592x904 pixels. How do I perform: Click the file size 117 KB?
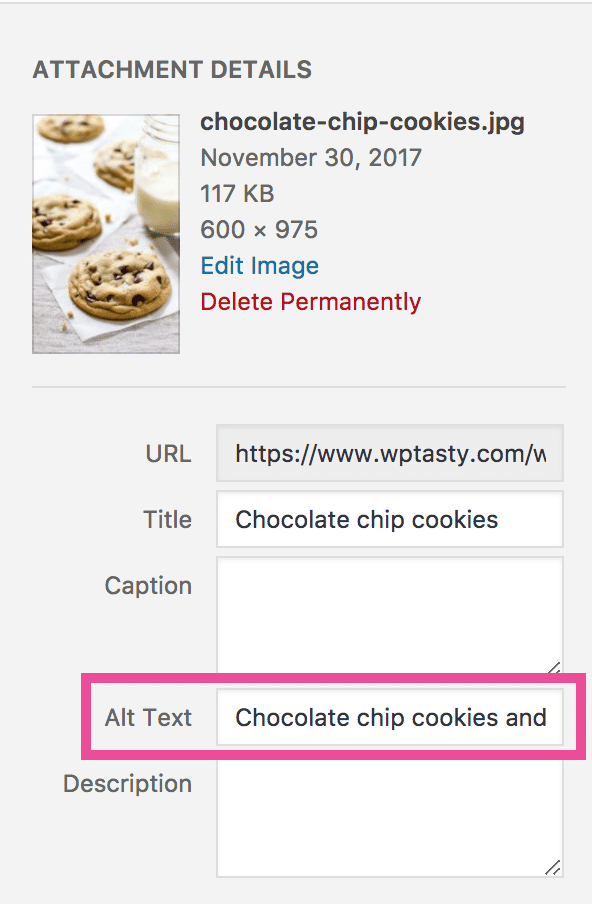pos(237,193)
